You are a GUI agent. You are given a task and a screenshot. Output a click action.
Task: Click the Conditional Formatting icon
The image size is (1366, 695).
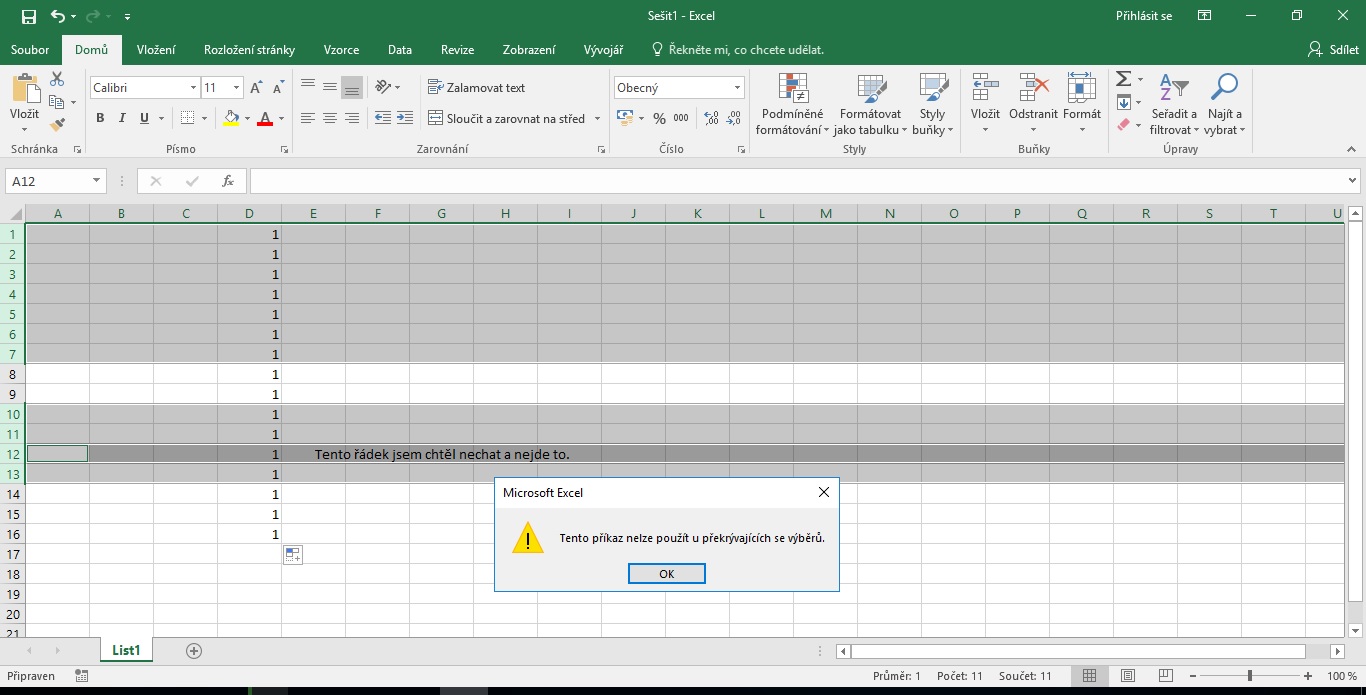(793, 89)
